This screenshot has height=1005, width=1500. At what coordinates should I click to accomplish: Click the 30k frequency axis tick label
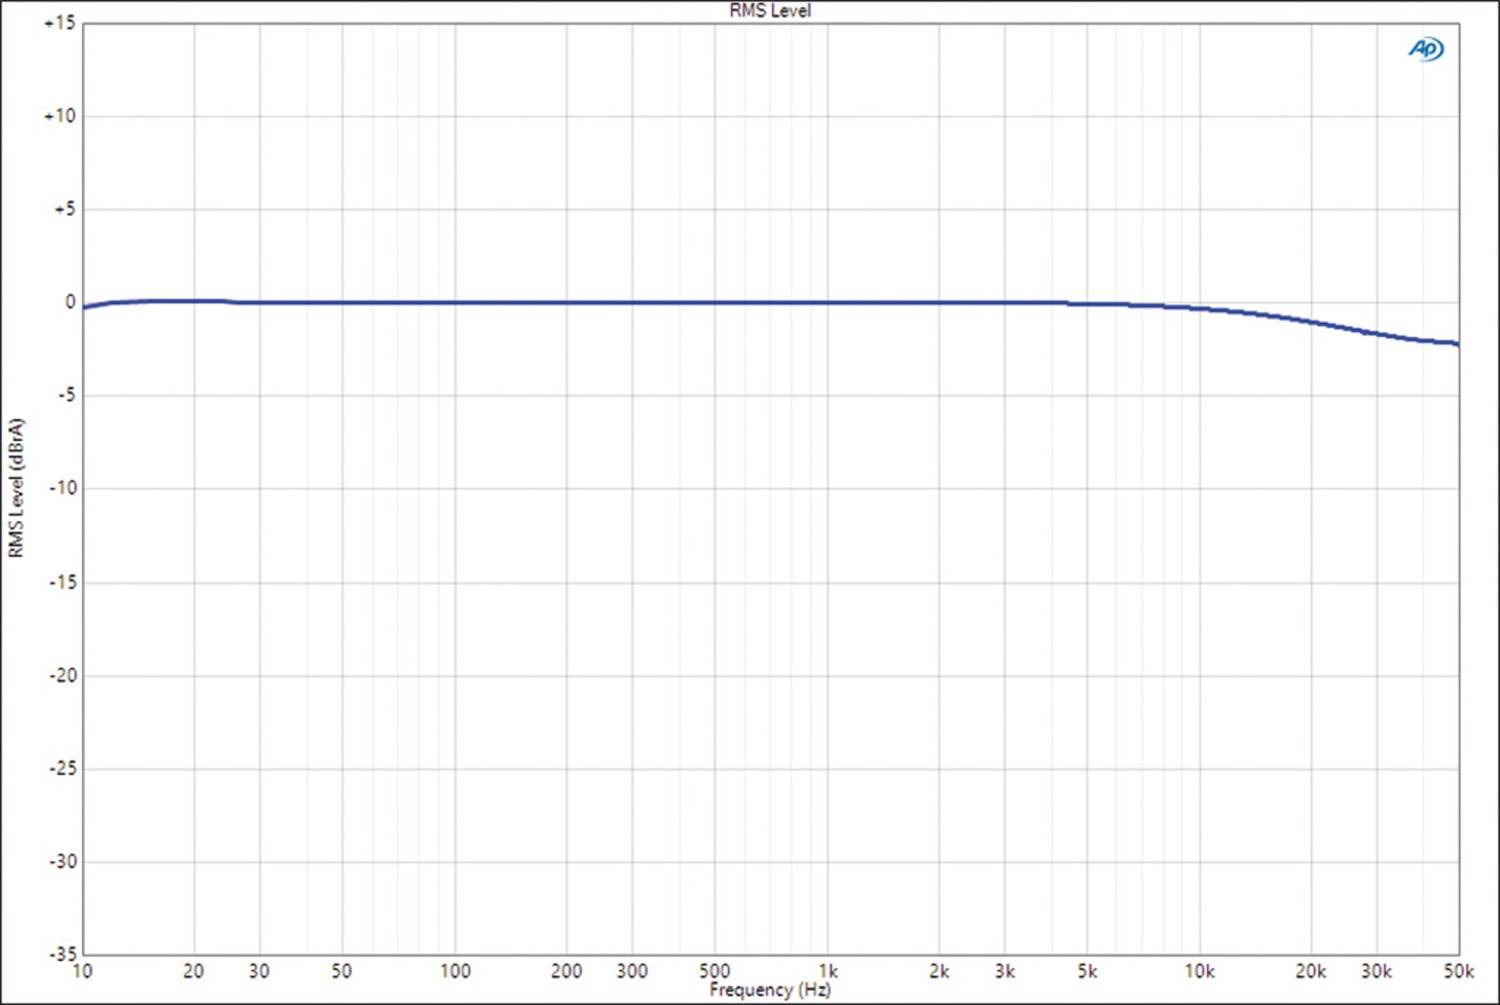point(1377,971)
